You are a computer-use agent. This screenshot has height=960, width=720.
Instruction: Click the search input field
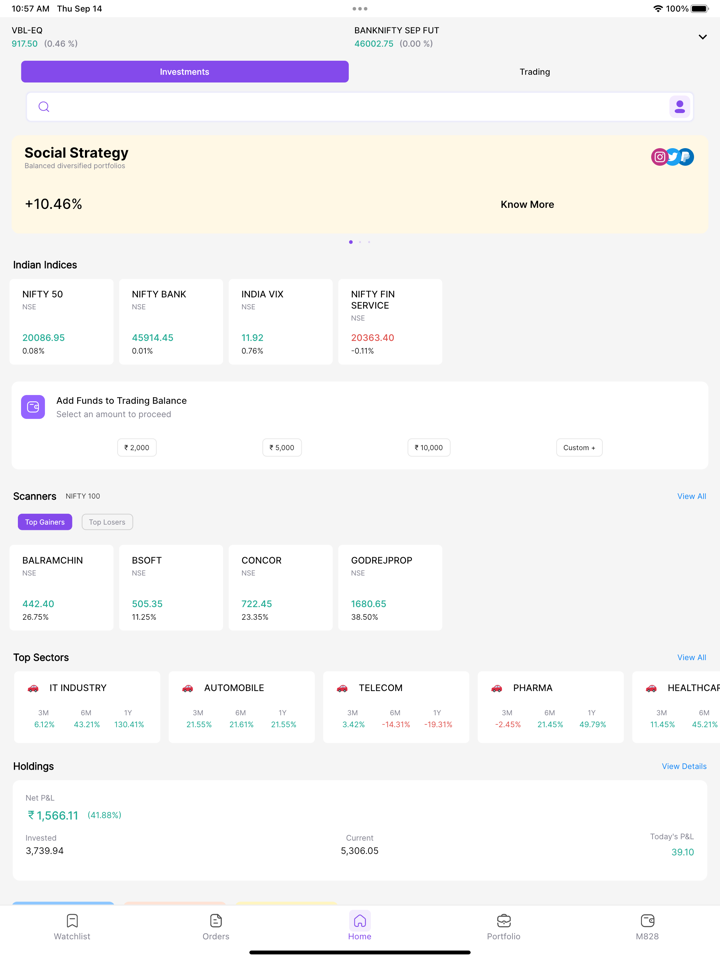pyautogui.click(x=350, y=107)
